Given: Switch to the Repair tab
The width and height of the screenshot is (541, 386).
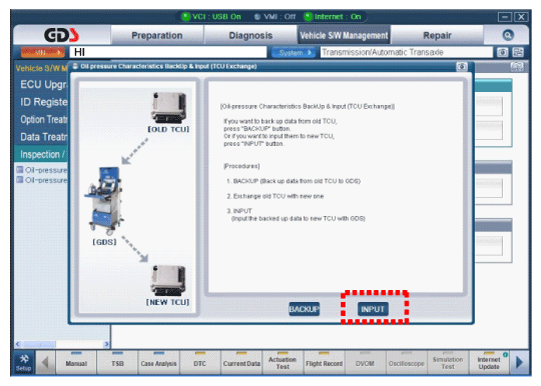Looking at the screenshot, I should tap(437, 36).
